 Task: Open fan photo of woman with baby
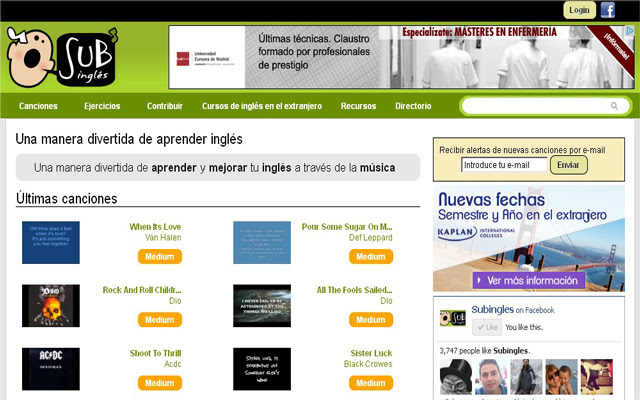pyautogui.click(x=561, y=377)
